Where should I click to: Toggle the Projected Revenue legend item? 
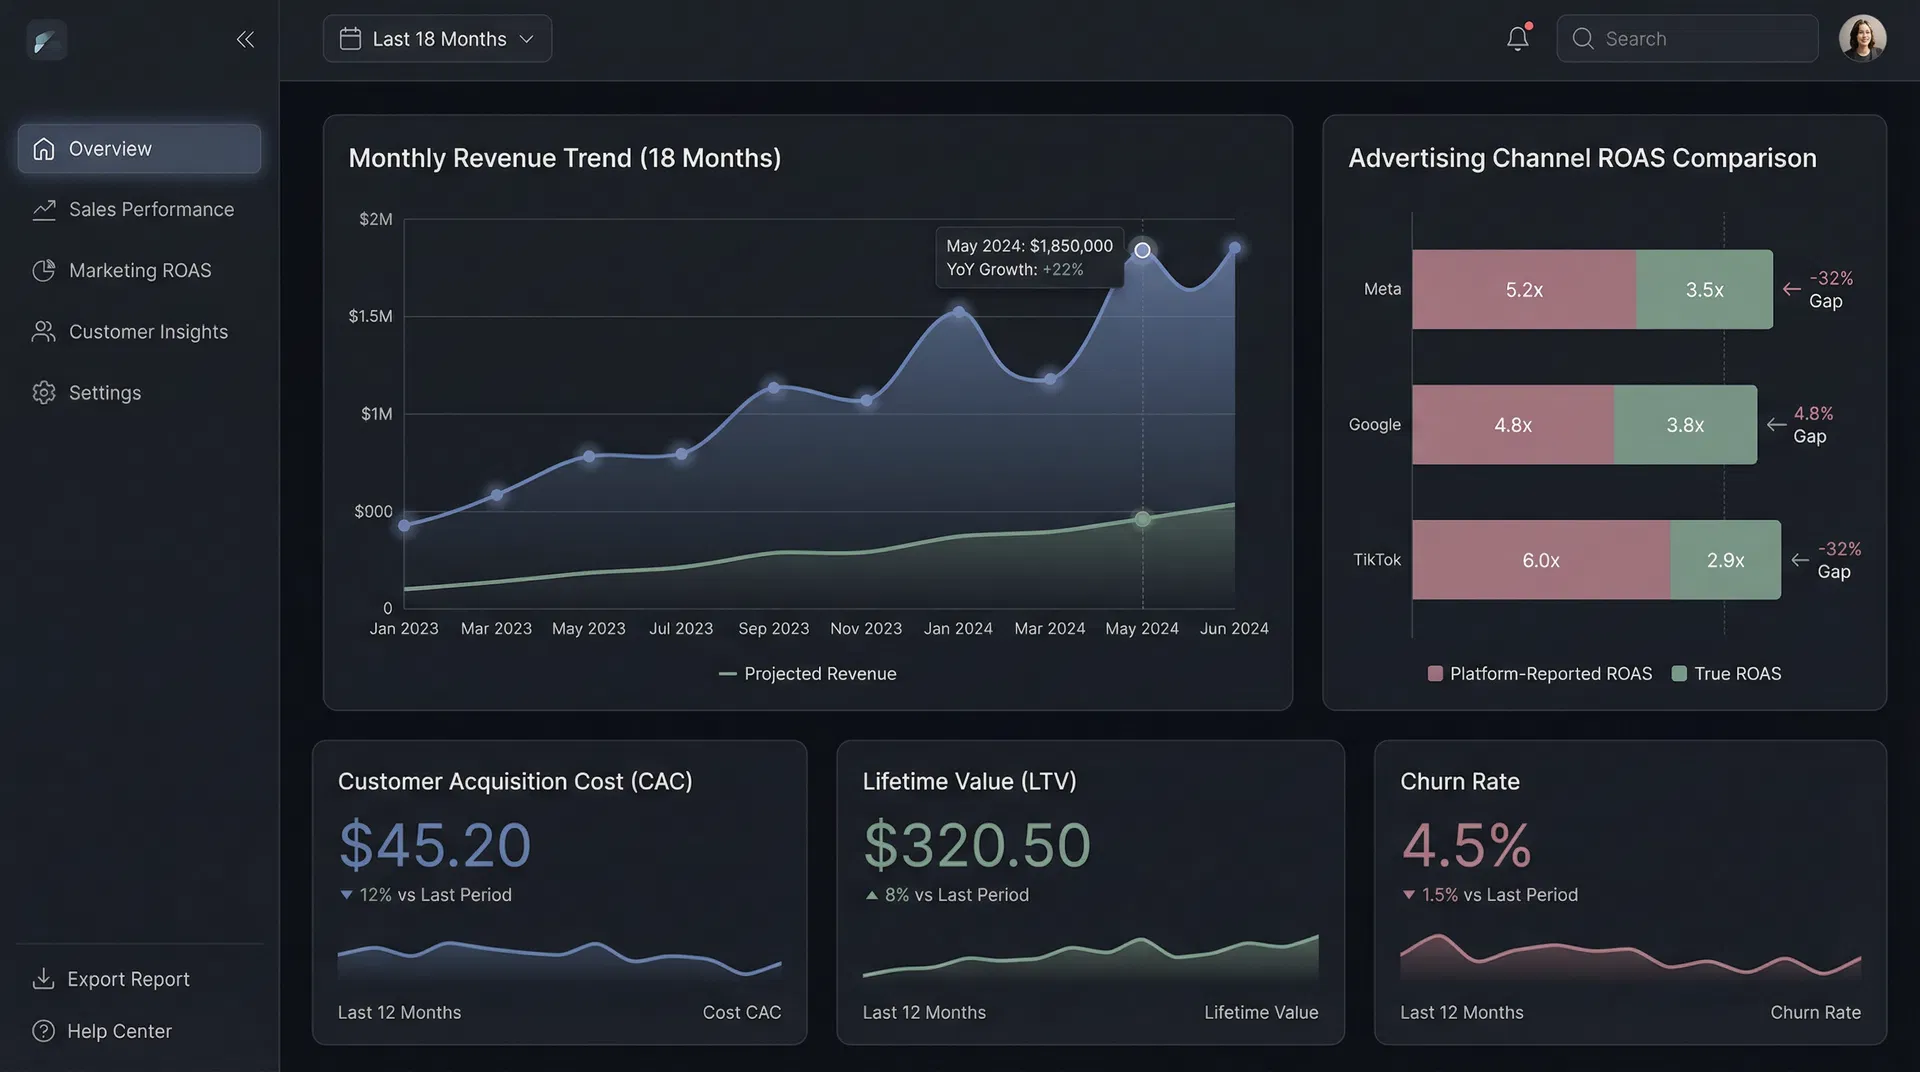(807, 673)
